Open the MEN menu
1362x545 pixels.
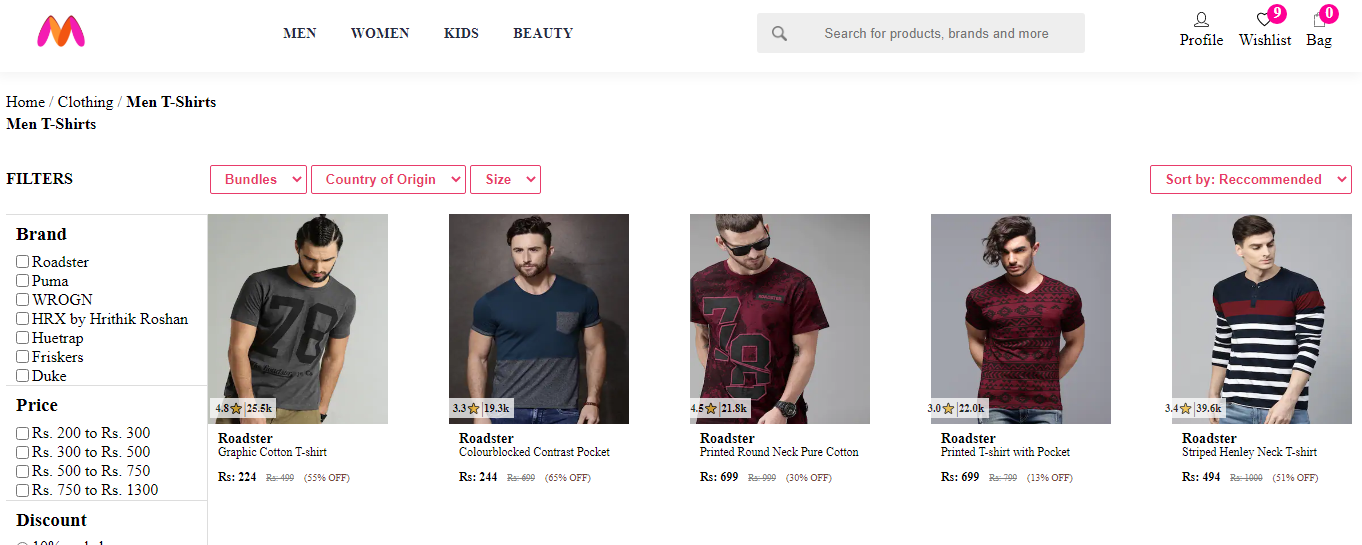point(300,33)
